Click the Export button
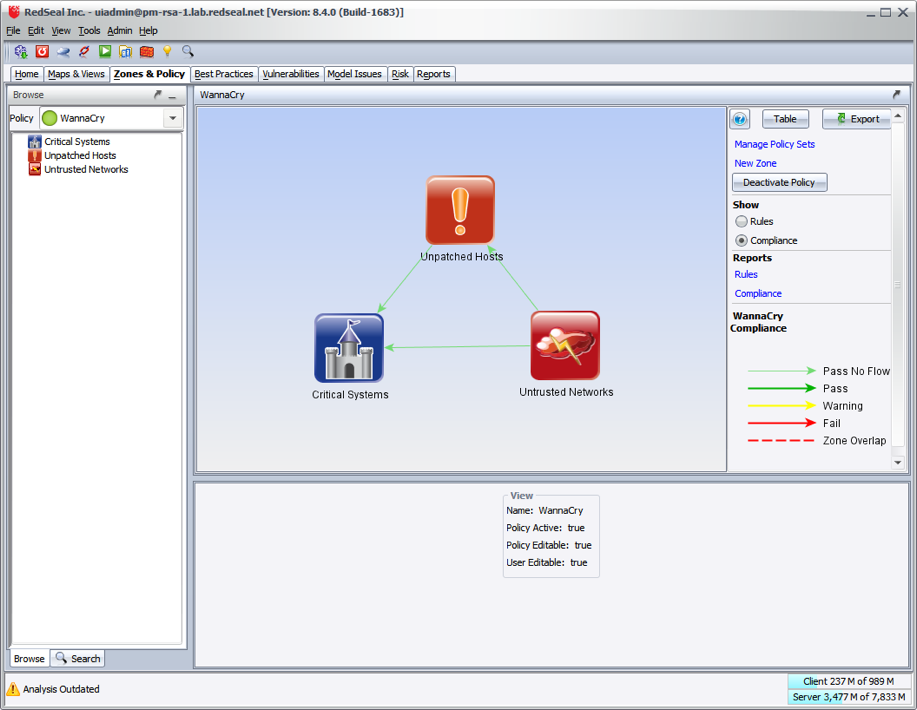Screen dimensions: 917x710 tap(857, 119)
